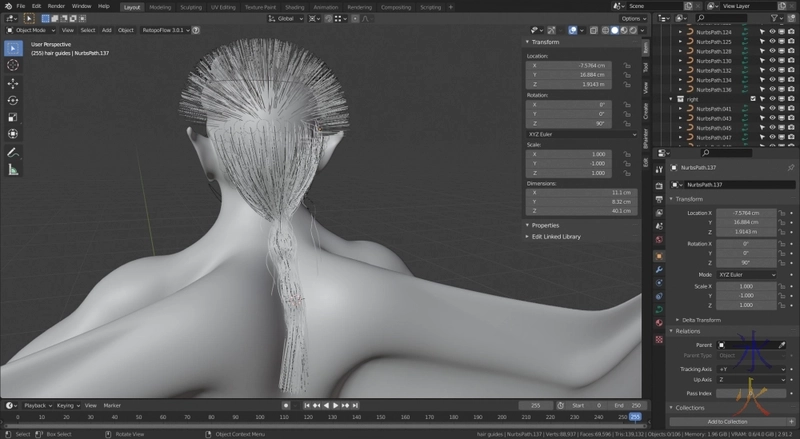Click the viewport Options button

point(632,18)
